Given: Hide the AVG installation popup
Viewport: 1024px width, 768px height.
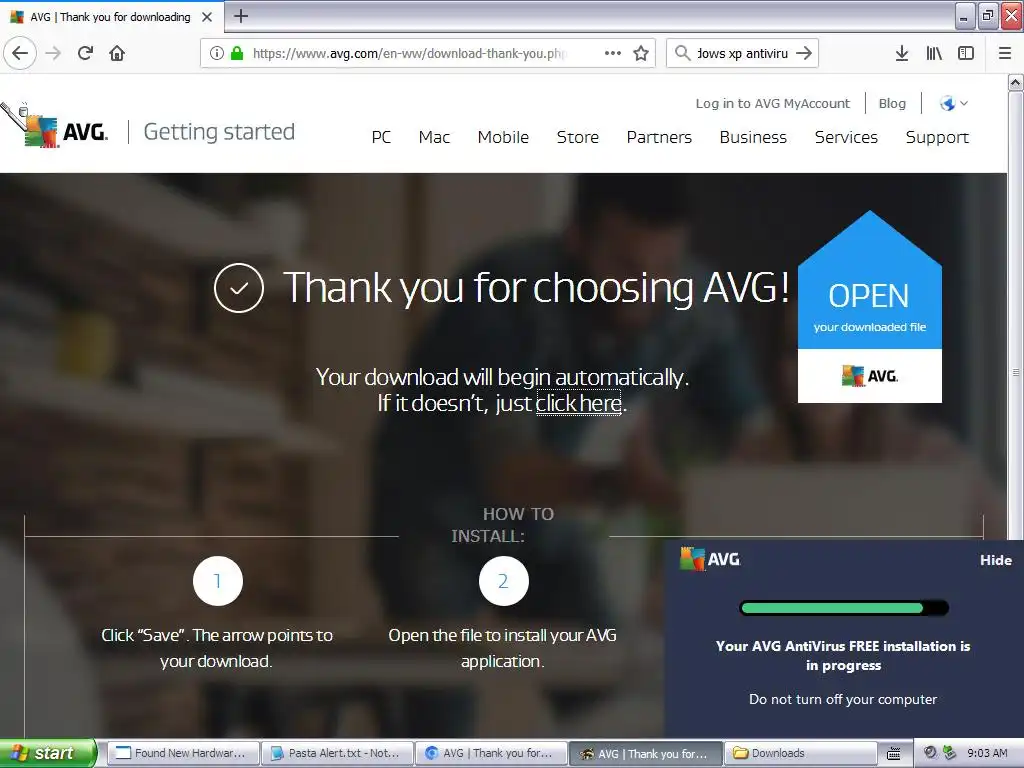Looking at the screenshot, I should click(995, 560).
